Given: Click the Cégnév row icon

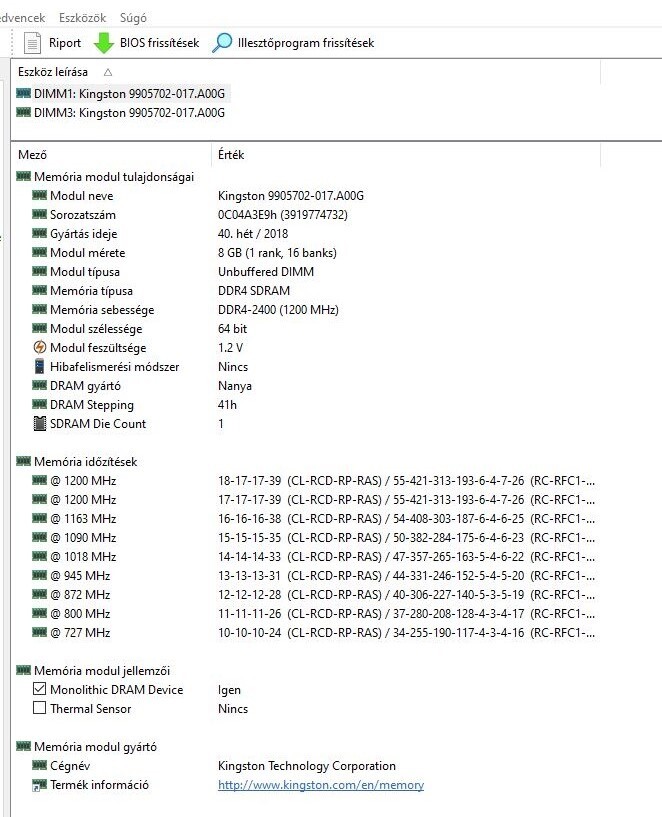Looking at the screenshot, I should click(x=40, y=765).
